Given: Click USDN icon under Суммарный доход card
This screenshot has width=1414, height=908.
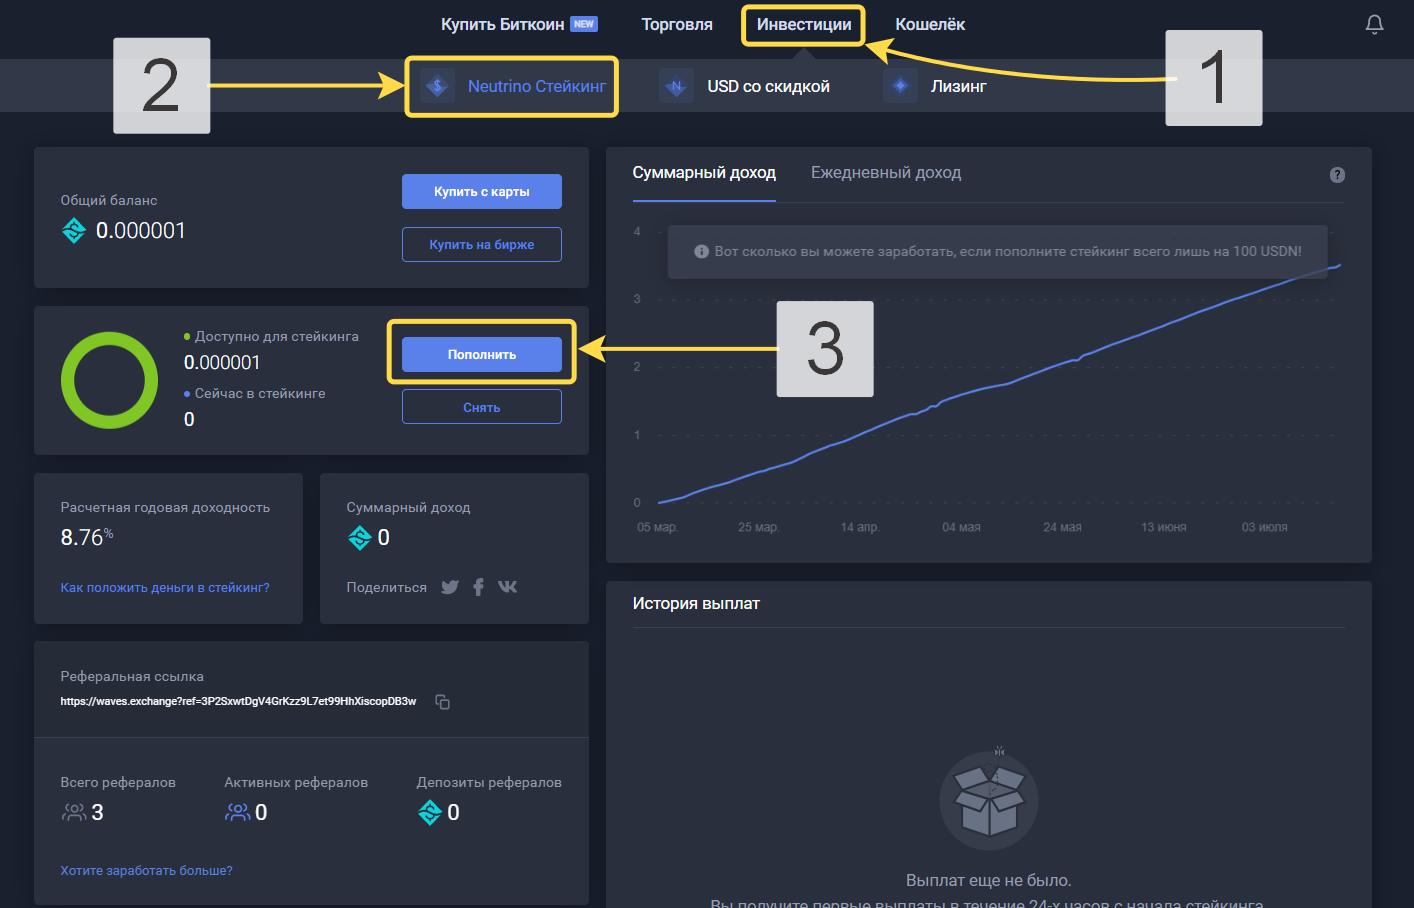Looking at the screenshot, I should pyautogui.click(x=360, y=538).
